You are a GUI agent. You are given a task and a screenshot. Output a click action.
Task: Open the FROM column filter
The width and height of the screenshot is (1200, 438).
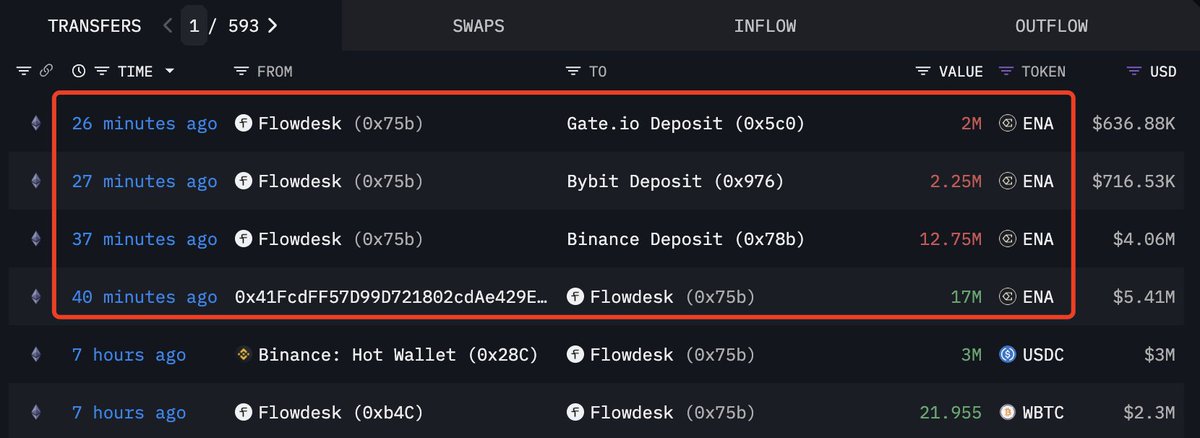pyautogui.click(x=241, y=71)
